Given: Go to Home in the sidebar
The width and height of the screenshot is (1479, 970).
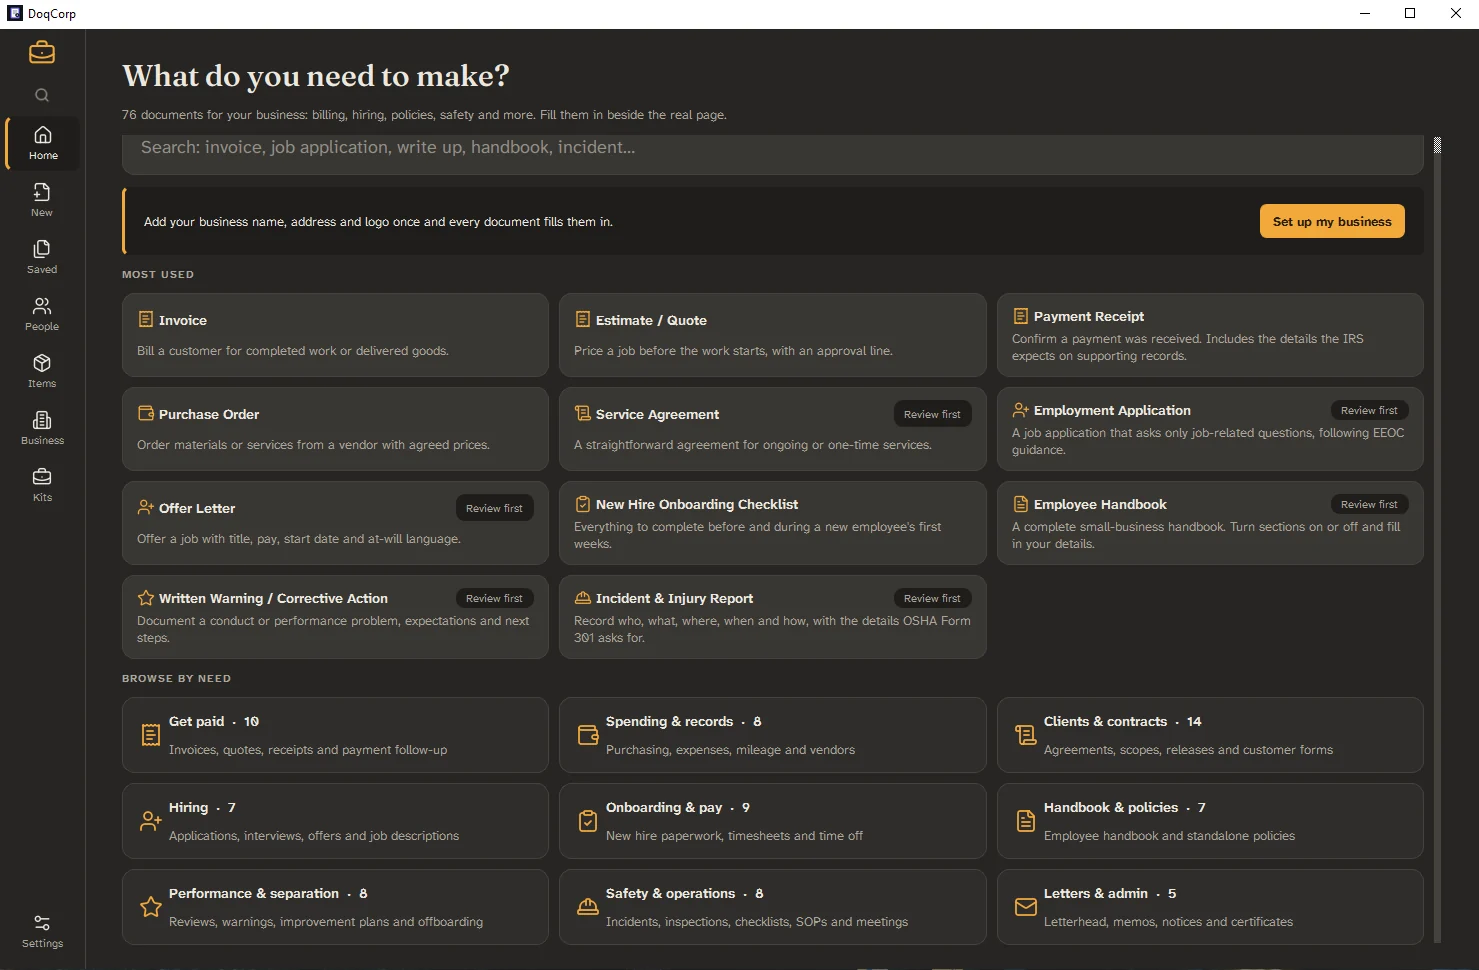Looking at the screenshot, I should tap(43, 143).
